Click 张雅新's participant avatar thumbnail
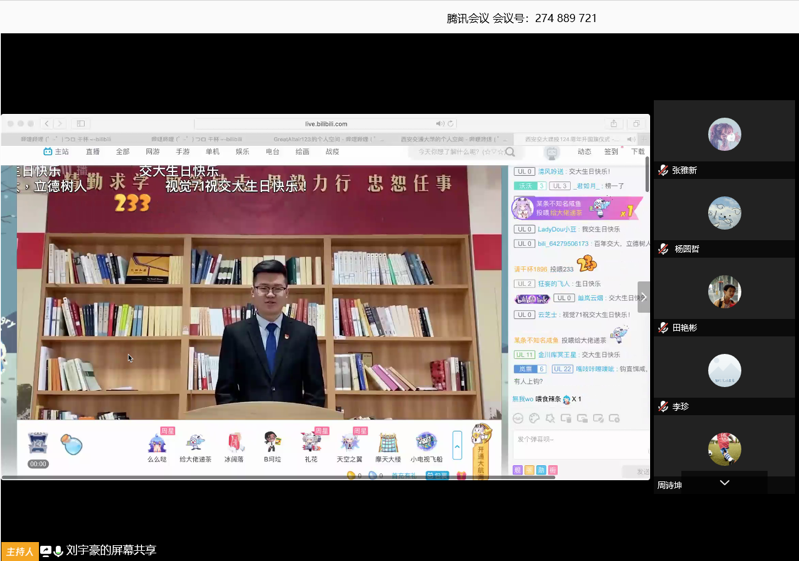The image size is (799, 561). [724, 134]
